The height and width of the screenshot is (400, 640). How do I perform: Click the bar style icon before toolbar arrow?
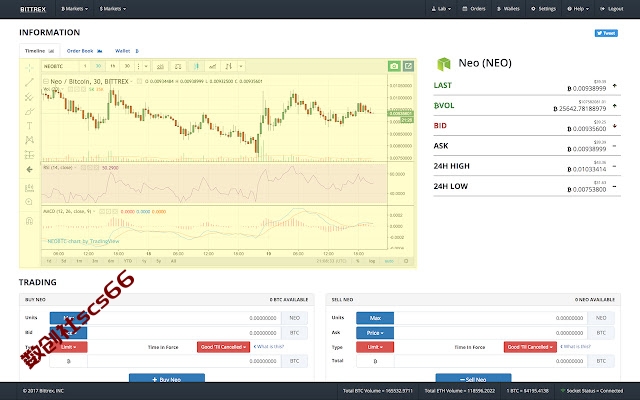[229, 66]
